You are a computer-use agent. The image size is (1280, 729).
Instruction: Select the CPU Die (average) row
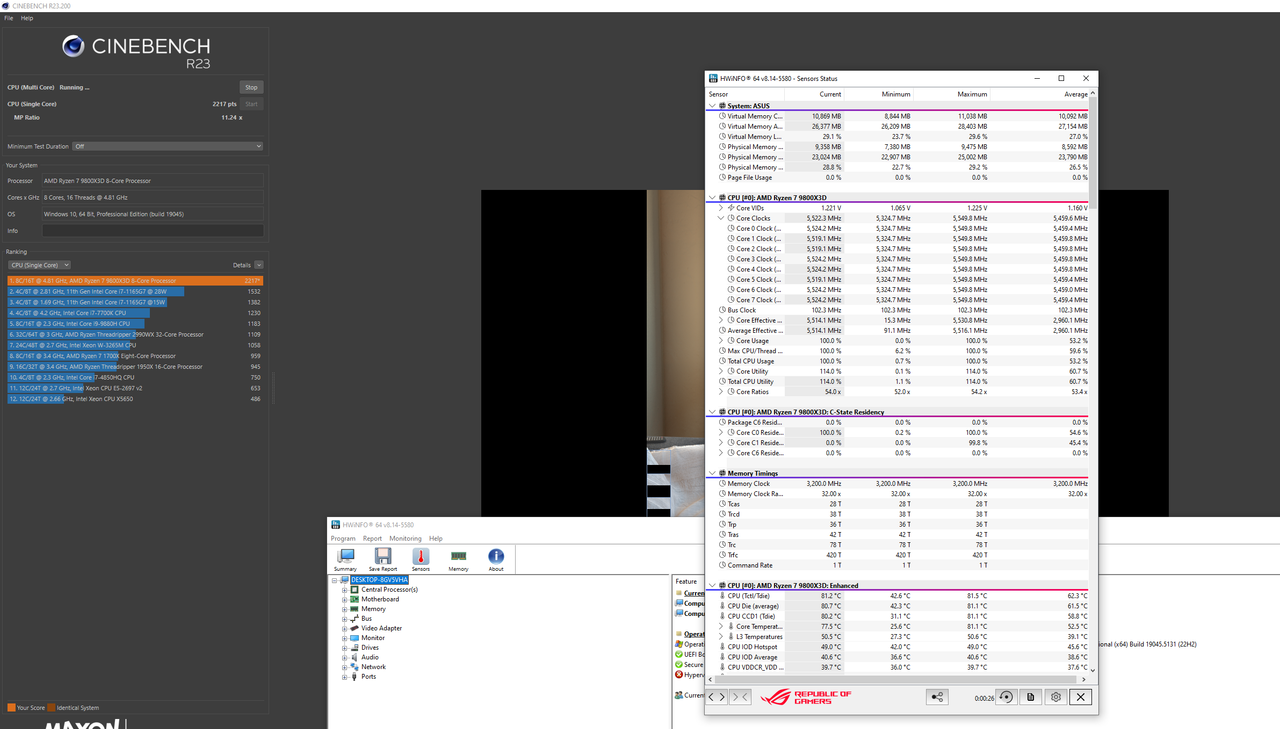point(898,606)
